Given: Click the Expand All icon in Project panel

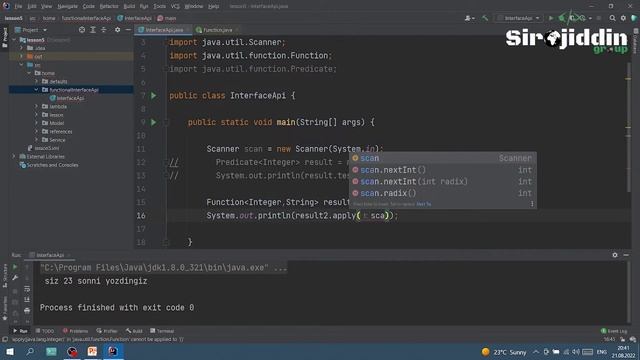Looking at the screenshot, I should (x=93, y=30).
